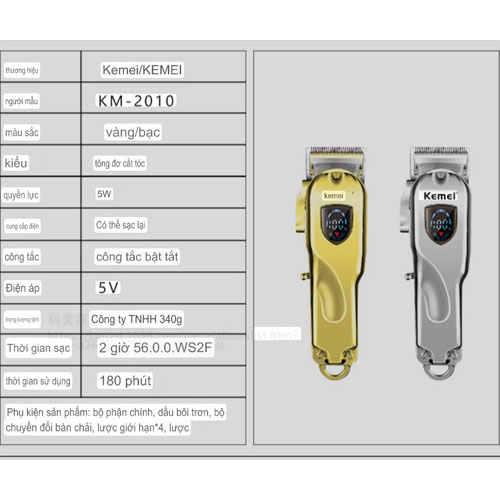
Task: Click the gold Kemei hair clipper image
Action: (x=331, y=263)
